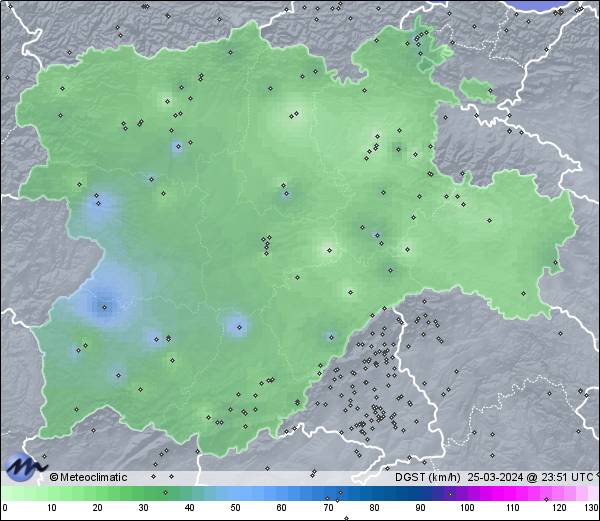Click scale label 90
600x521 pixels.
click(x=420, y=507)
